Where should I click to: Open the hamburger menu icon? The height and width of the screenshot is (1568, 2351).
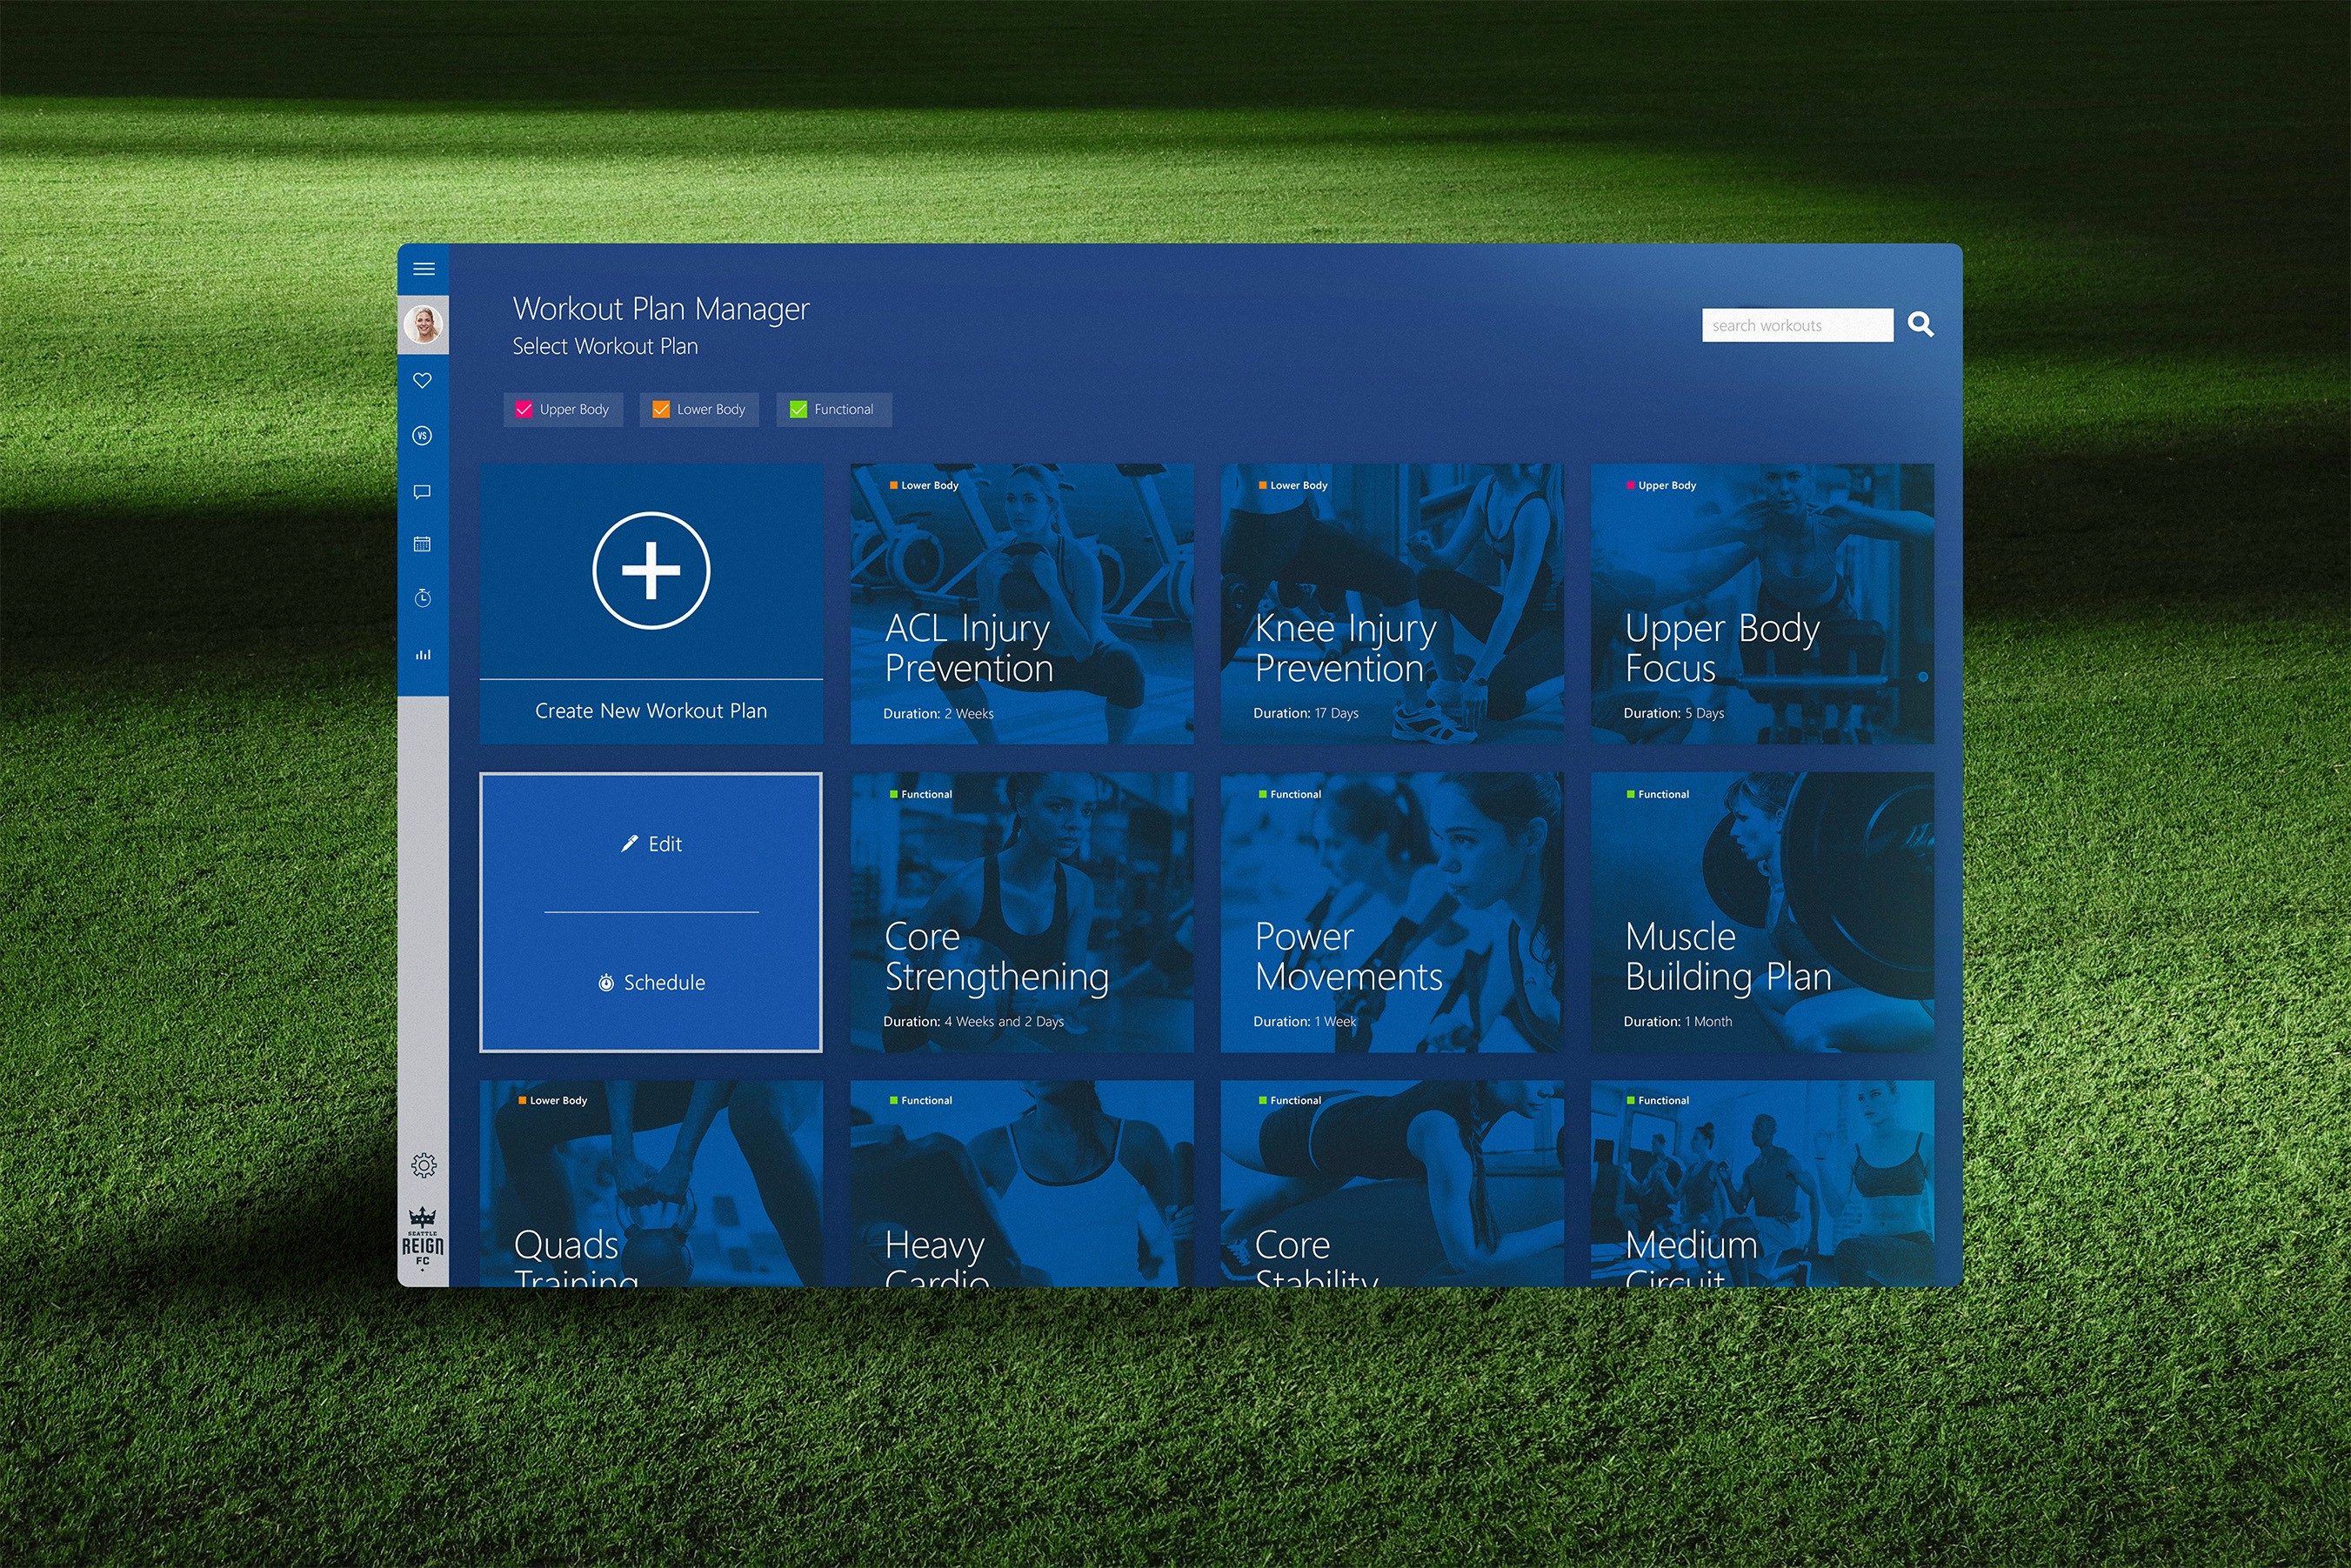423,269
